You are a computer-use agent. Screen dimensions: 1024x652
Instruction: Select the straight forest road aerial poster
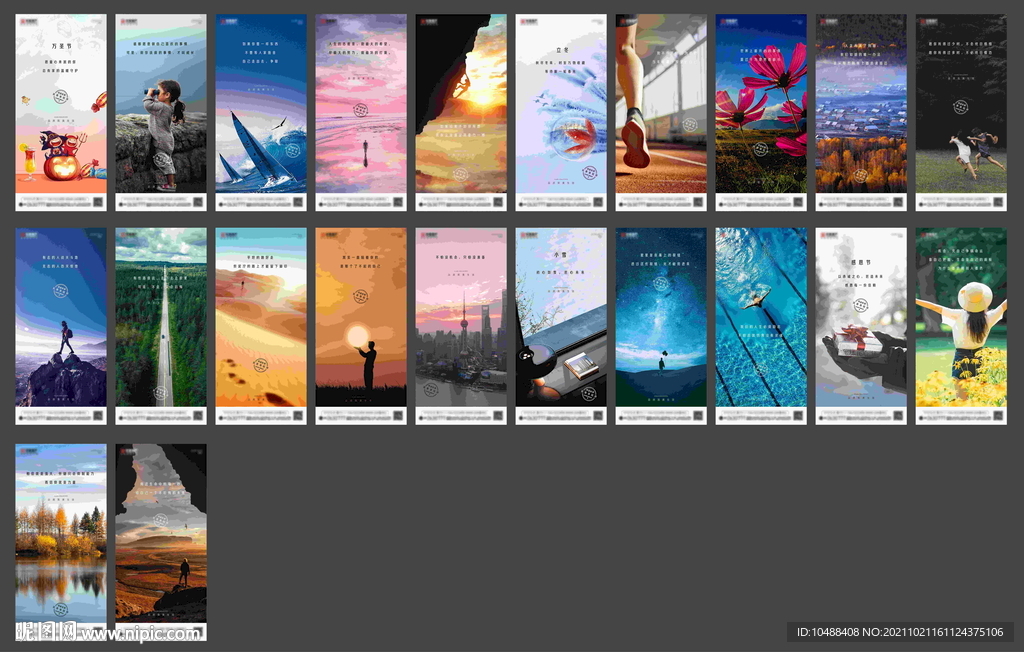tap(161, 326)
